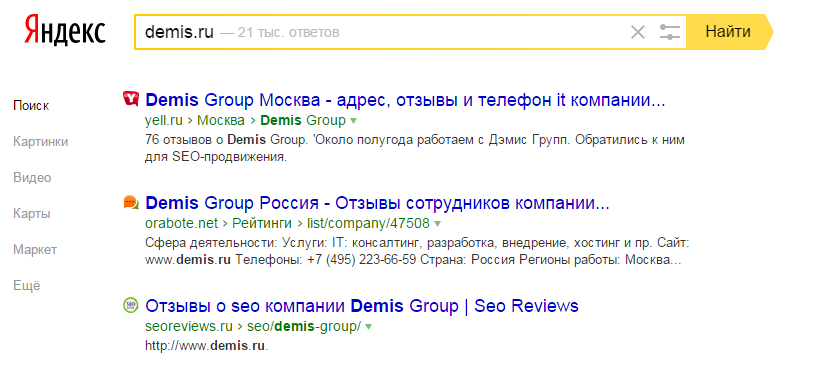The height and width of the screenshot is (381, 825).
Task: Click snippet line 'для SEO-продвижения.'
Action: pyautogui.click(x=216, y=157)
